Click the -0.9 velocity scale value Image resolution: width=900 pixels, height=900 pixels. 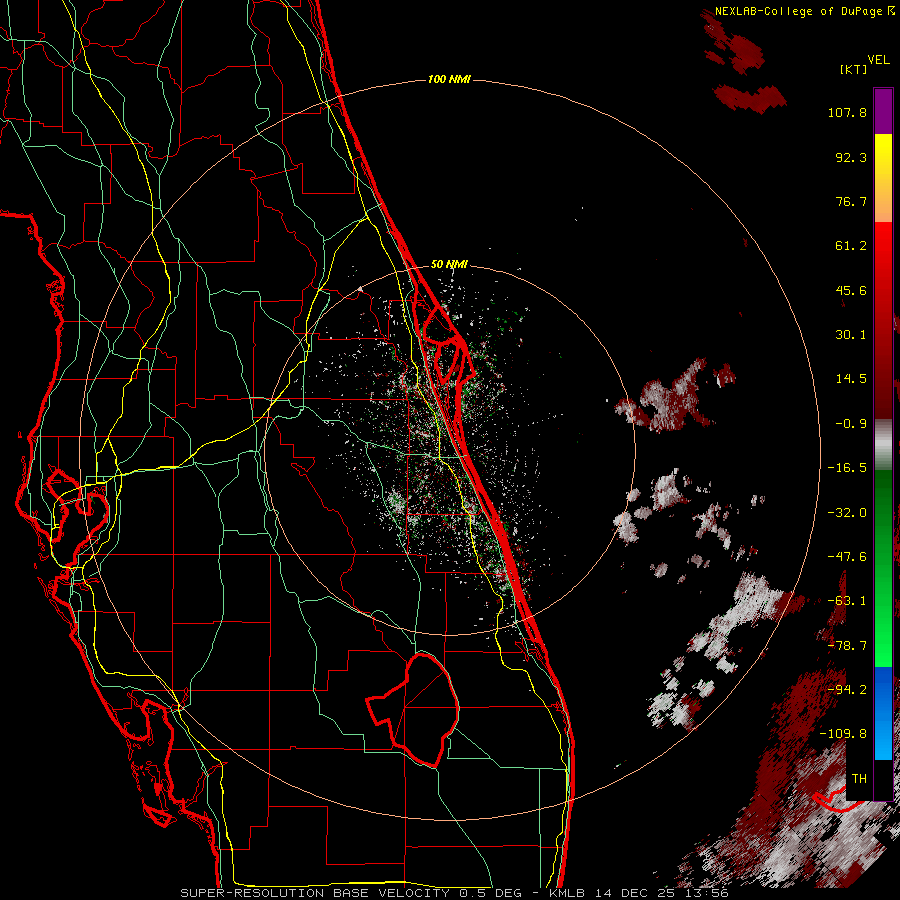[851, 424]
